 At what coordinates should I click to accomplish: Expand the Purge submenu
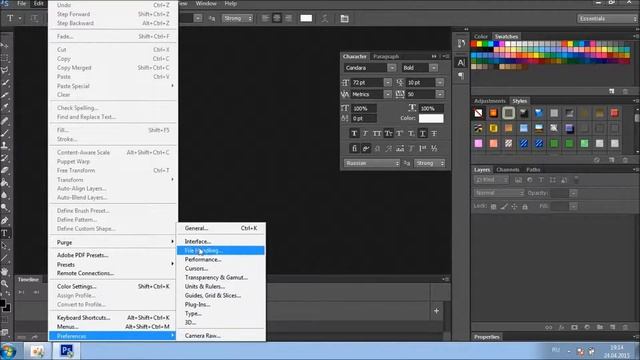tap(113, 242)
